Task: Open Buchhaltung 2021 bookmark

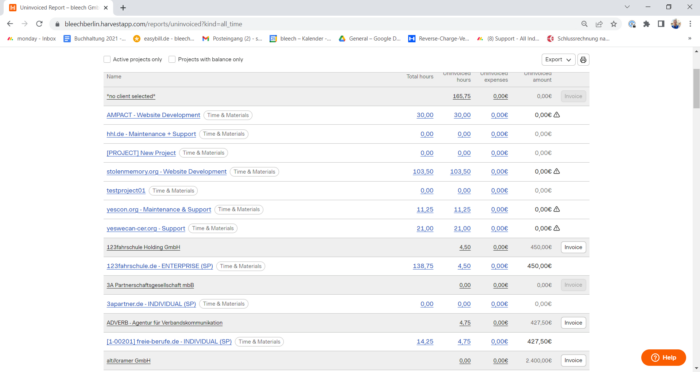Action: [95, 39]
